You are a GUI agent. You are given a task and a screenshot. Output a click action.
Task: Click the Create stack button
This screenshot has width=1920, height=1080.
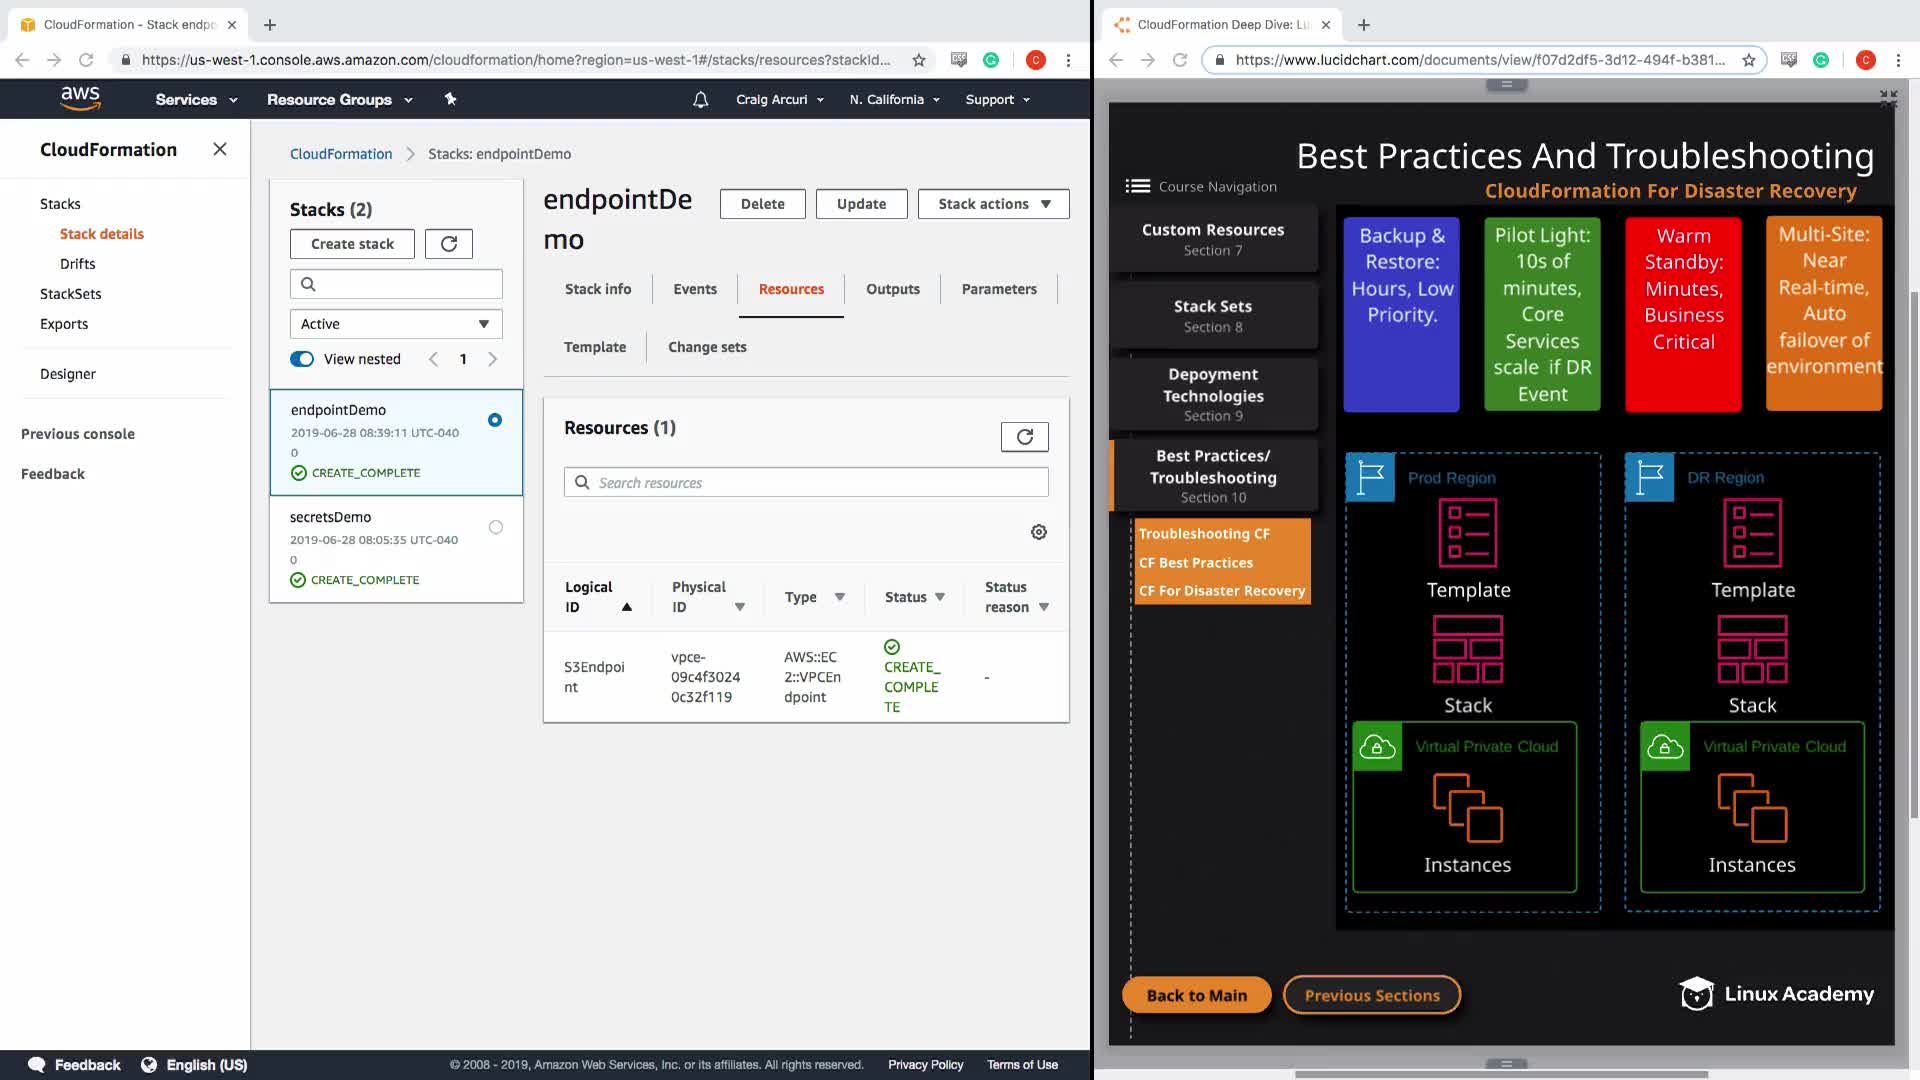coord(352,244)
